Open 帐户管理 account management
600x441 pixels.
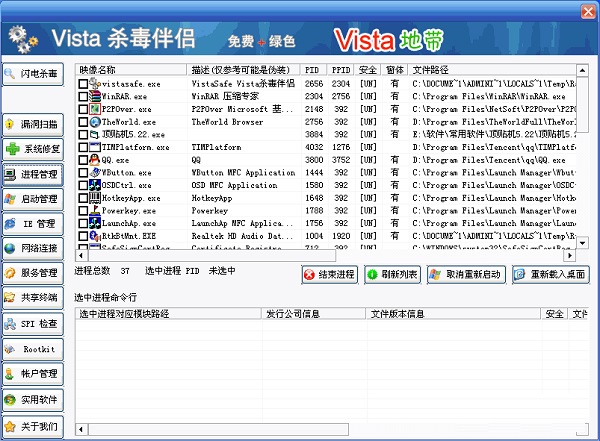(33, 374)
